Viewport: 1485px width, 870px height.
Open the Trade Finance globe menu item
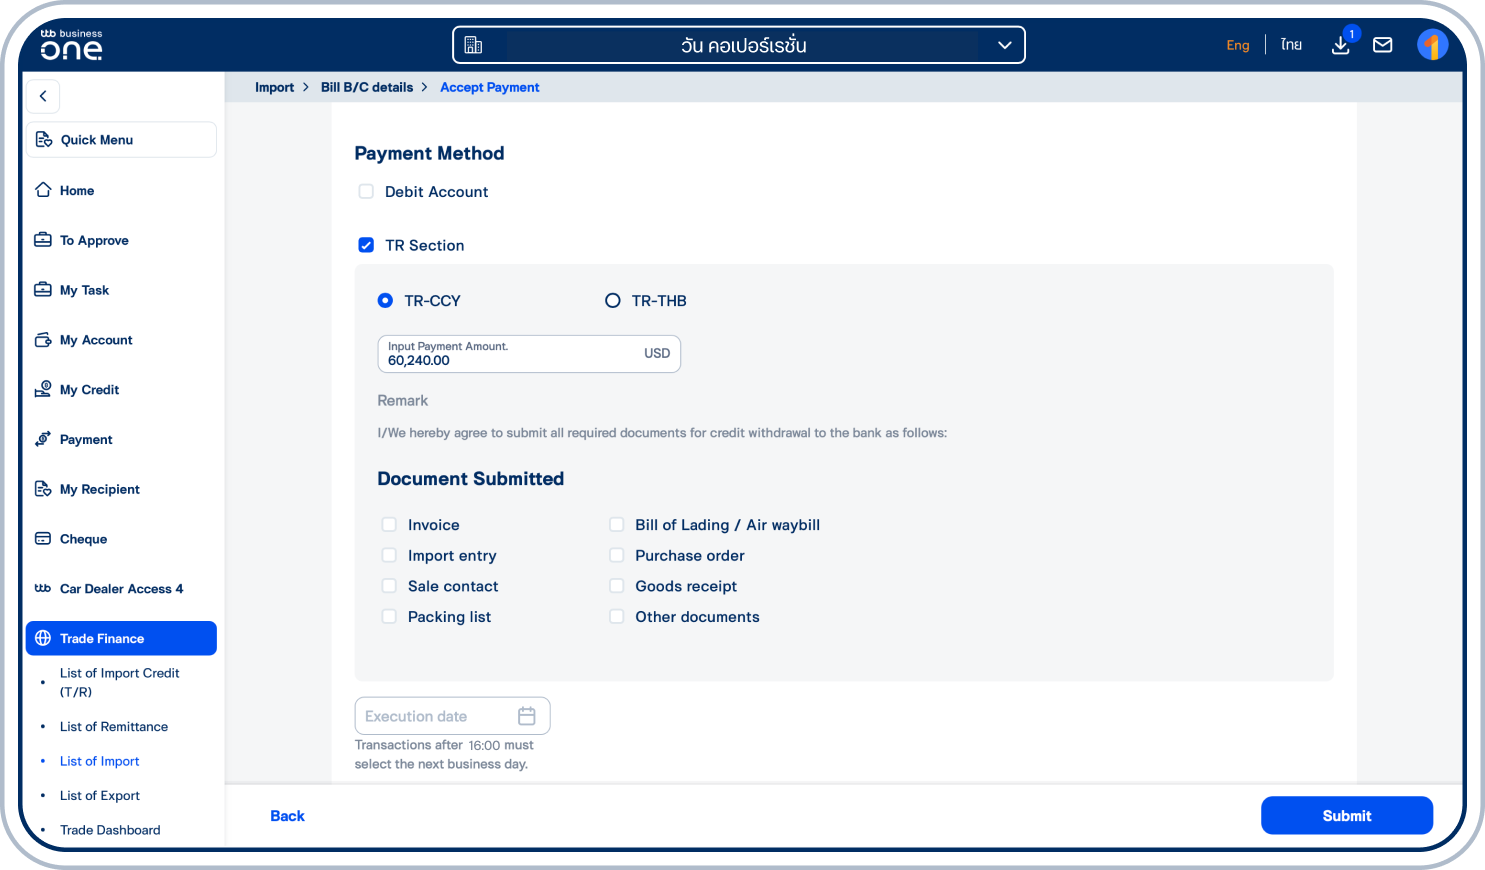101,638
